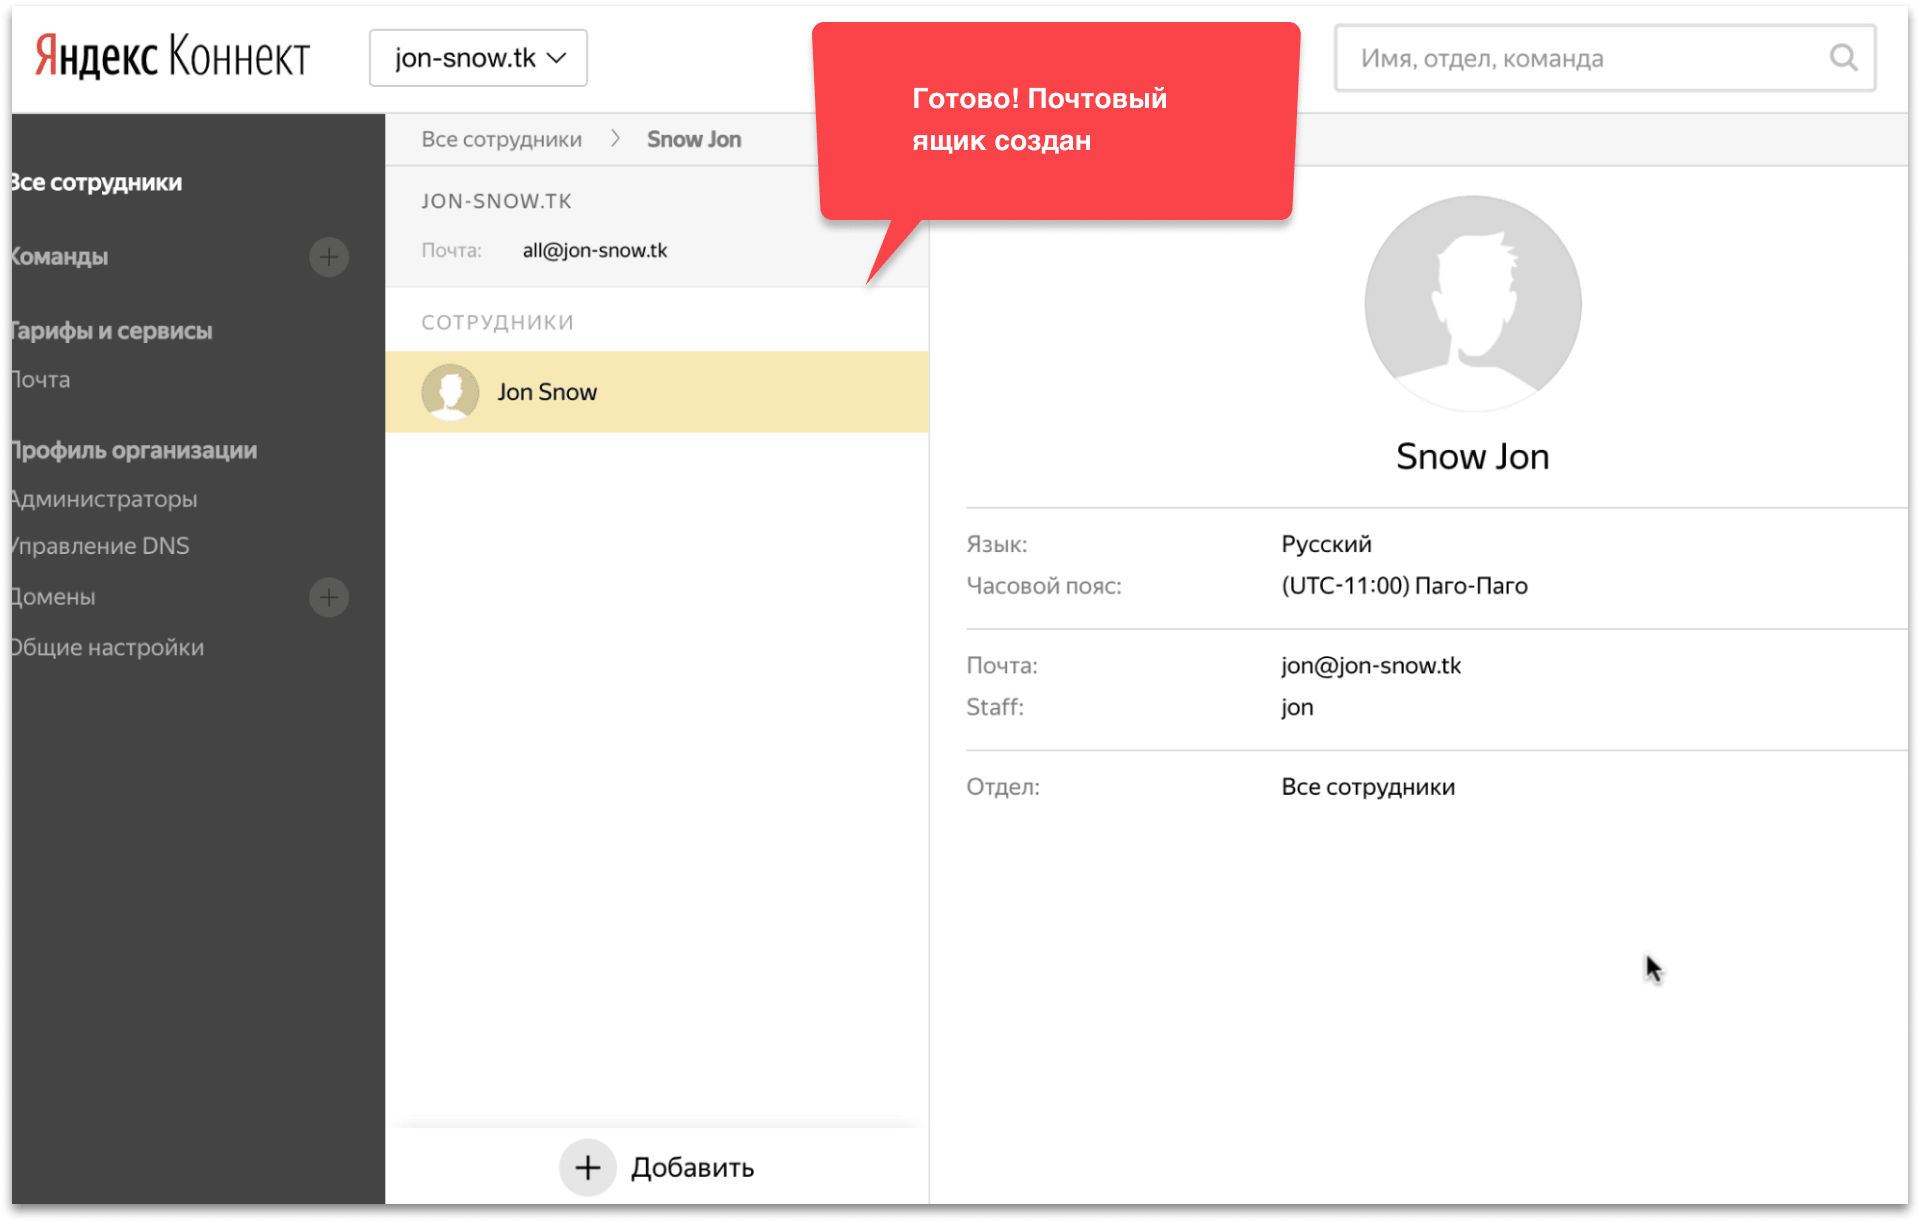
Task: Click the all@jon-snow.tk email address
Action: [594, 251]
